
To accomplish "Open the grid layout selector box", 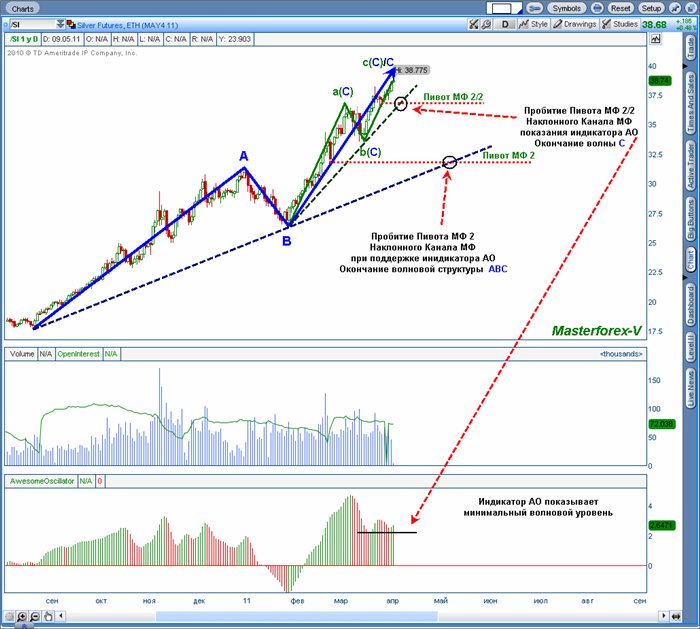I will click(504, 8).
